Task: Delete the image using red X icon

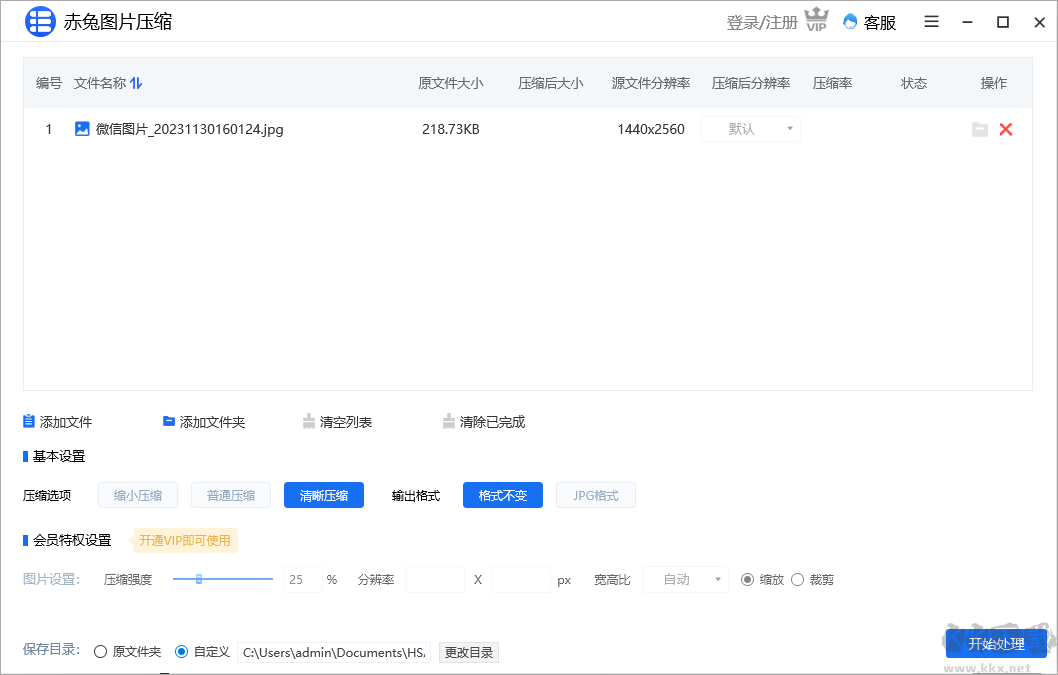Action: pyautogui.click(x=1006, y=128)
